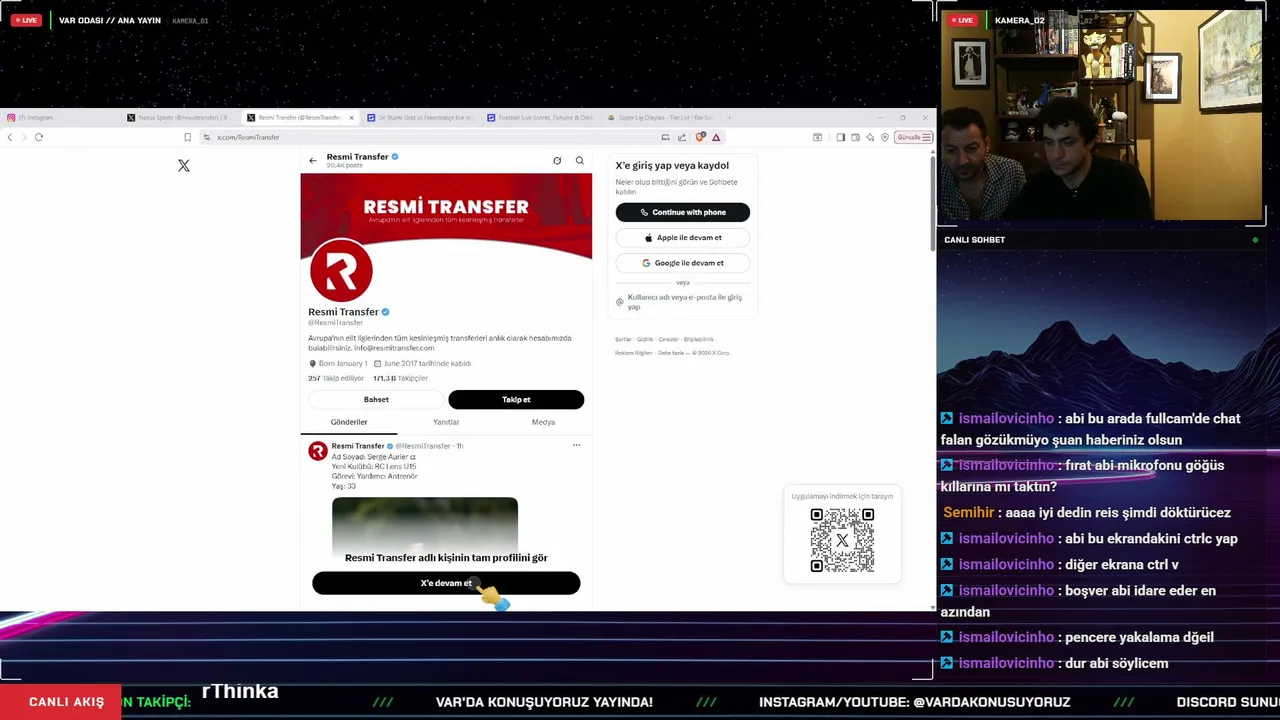Click the browser forward arrow
Viewport: 1280px width, 720px height.
click(x=24, y=137)
